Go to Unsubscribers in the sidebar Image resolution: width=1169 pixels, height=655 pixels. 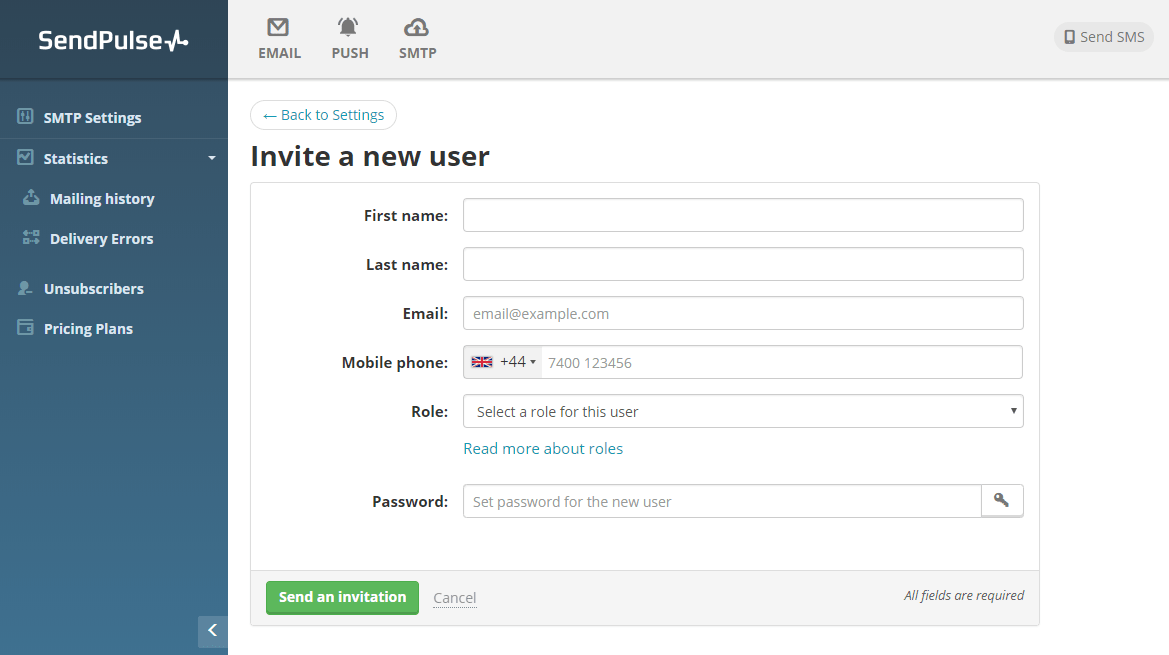point(94,288)
